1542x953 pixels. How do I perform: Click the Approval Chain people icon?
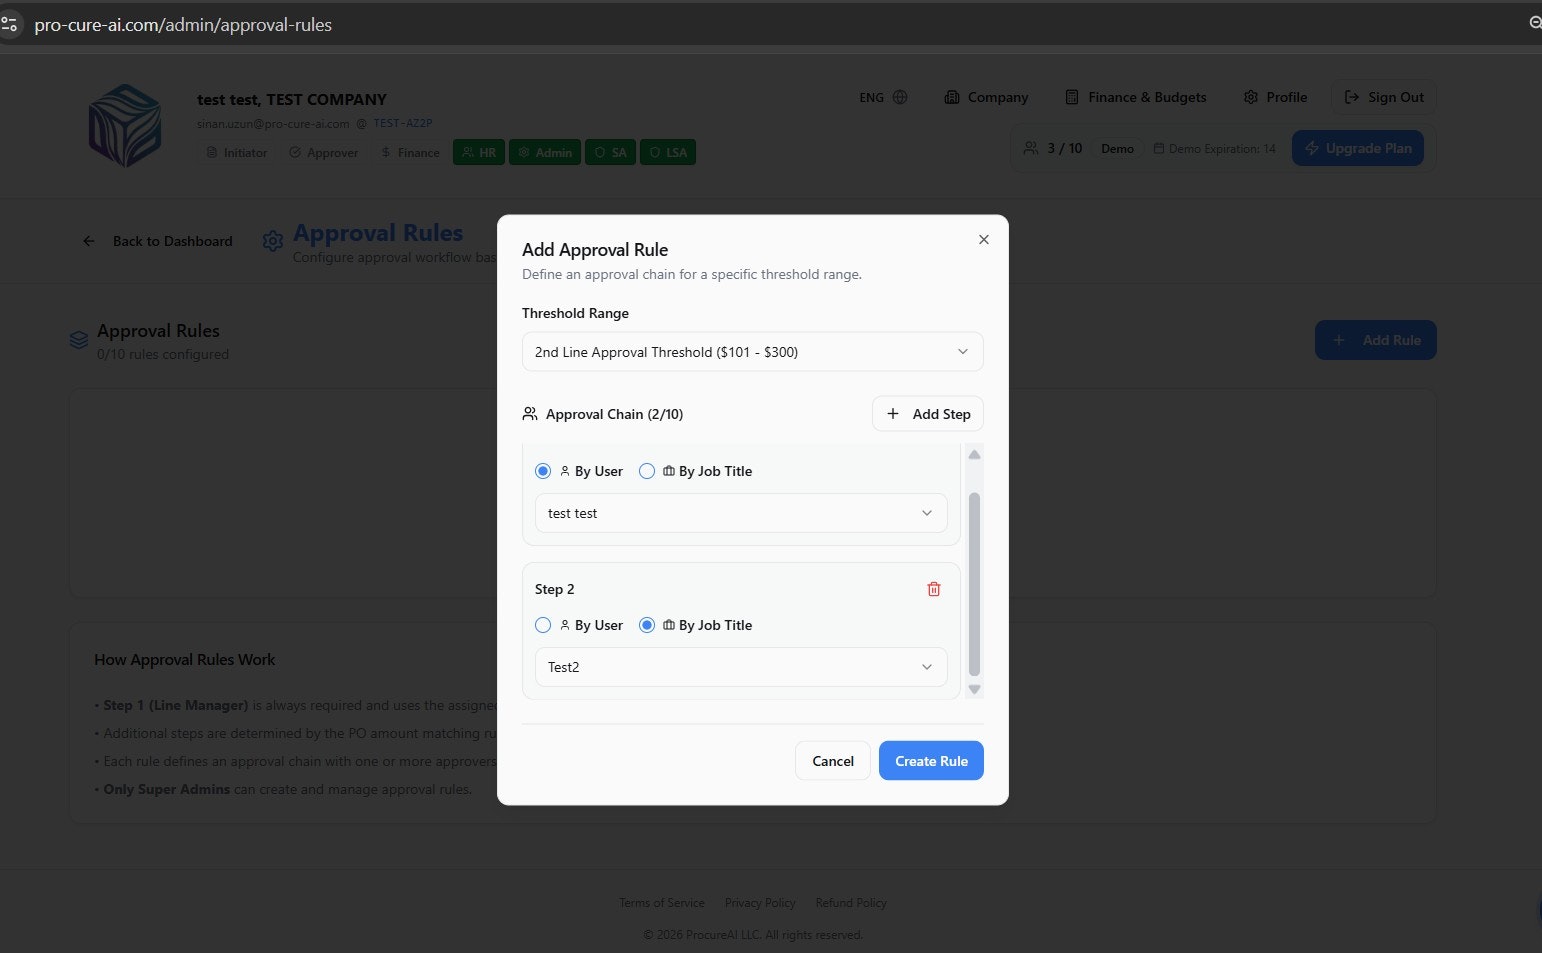(x=530, y=414)
